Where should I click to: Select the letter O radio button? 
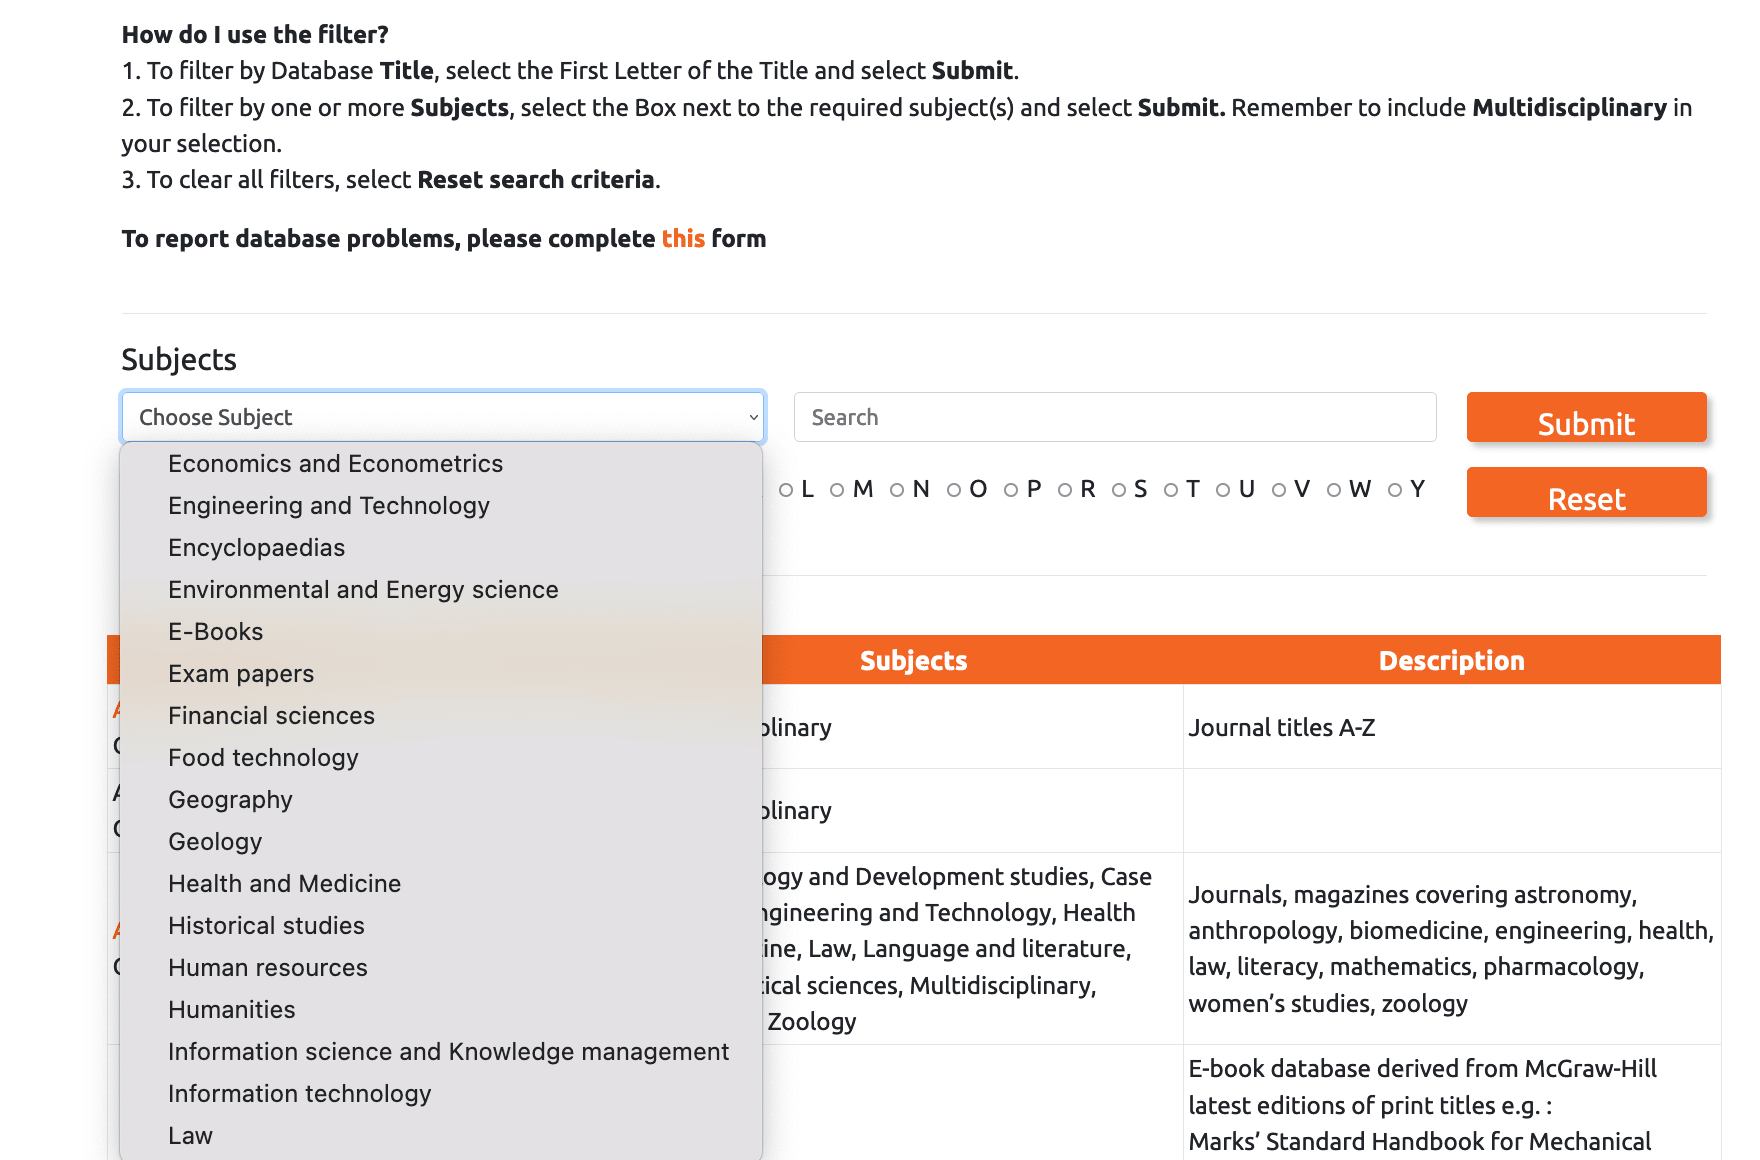click(954, 490)
